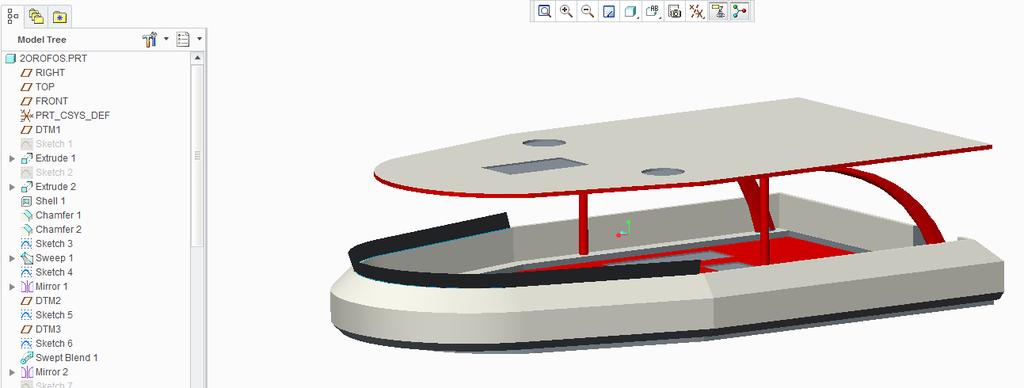Zoom in using the magnifier plus icon

pyautogui.click(x=566, y=11)
